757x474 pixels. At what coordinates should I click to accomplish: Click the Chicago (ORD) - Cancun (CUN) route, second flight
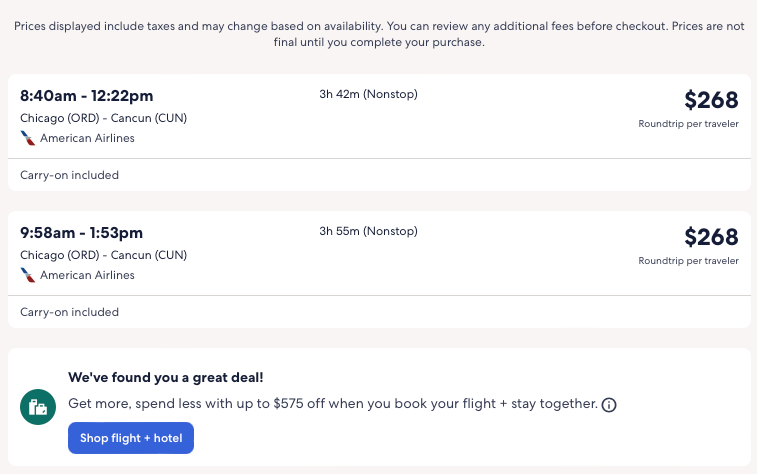103,255
